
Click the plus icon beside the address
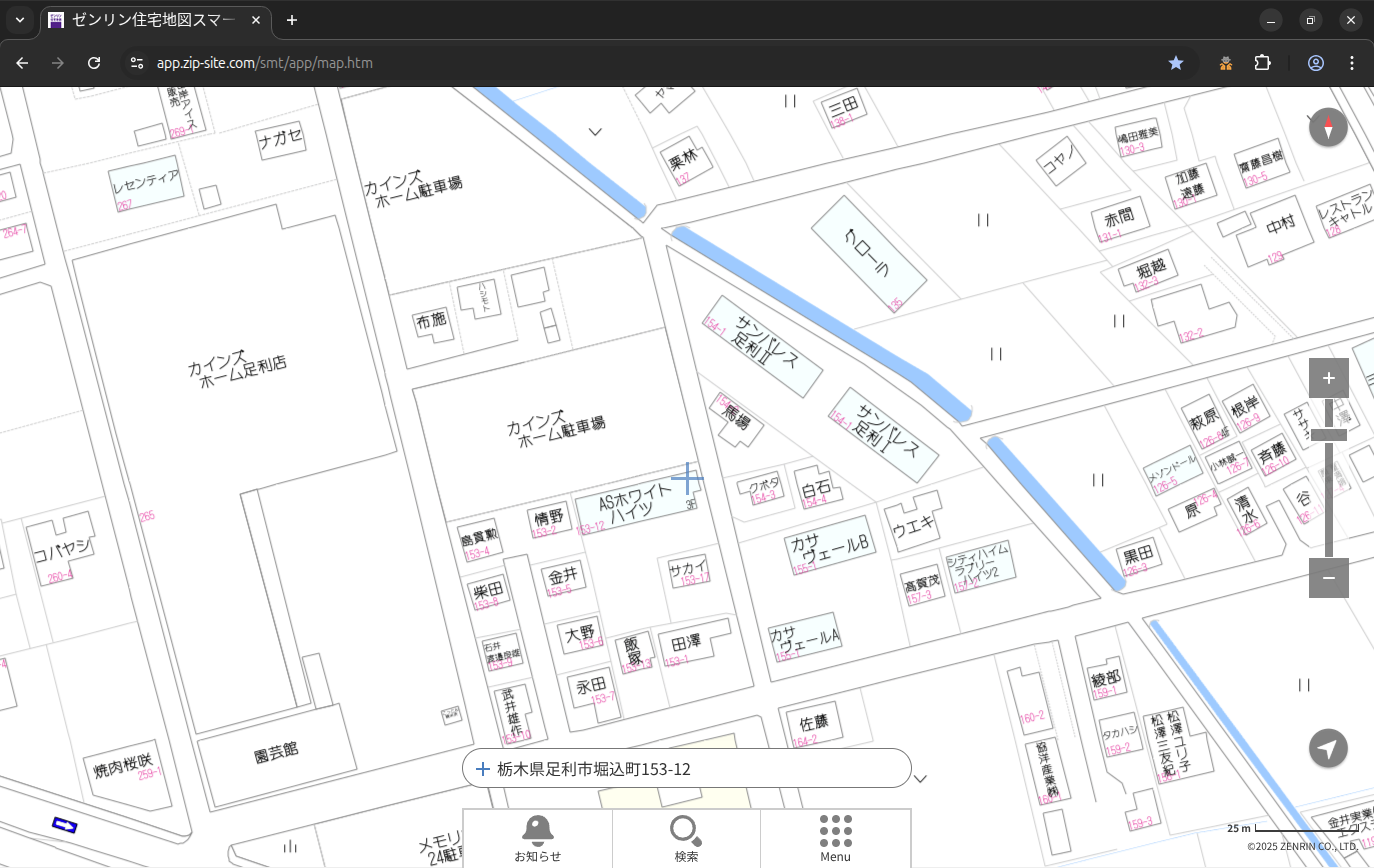click(x=483, y=769)
